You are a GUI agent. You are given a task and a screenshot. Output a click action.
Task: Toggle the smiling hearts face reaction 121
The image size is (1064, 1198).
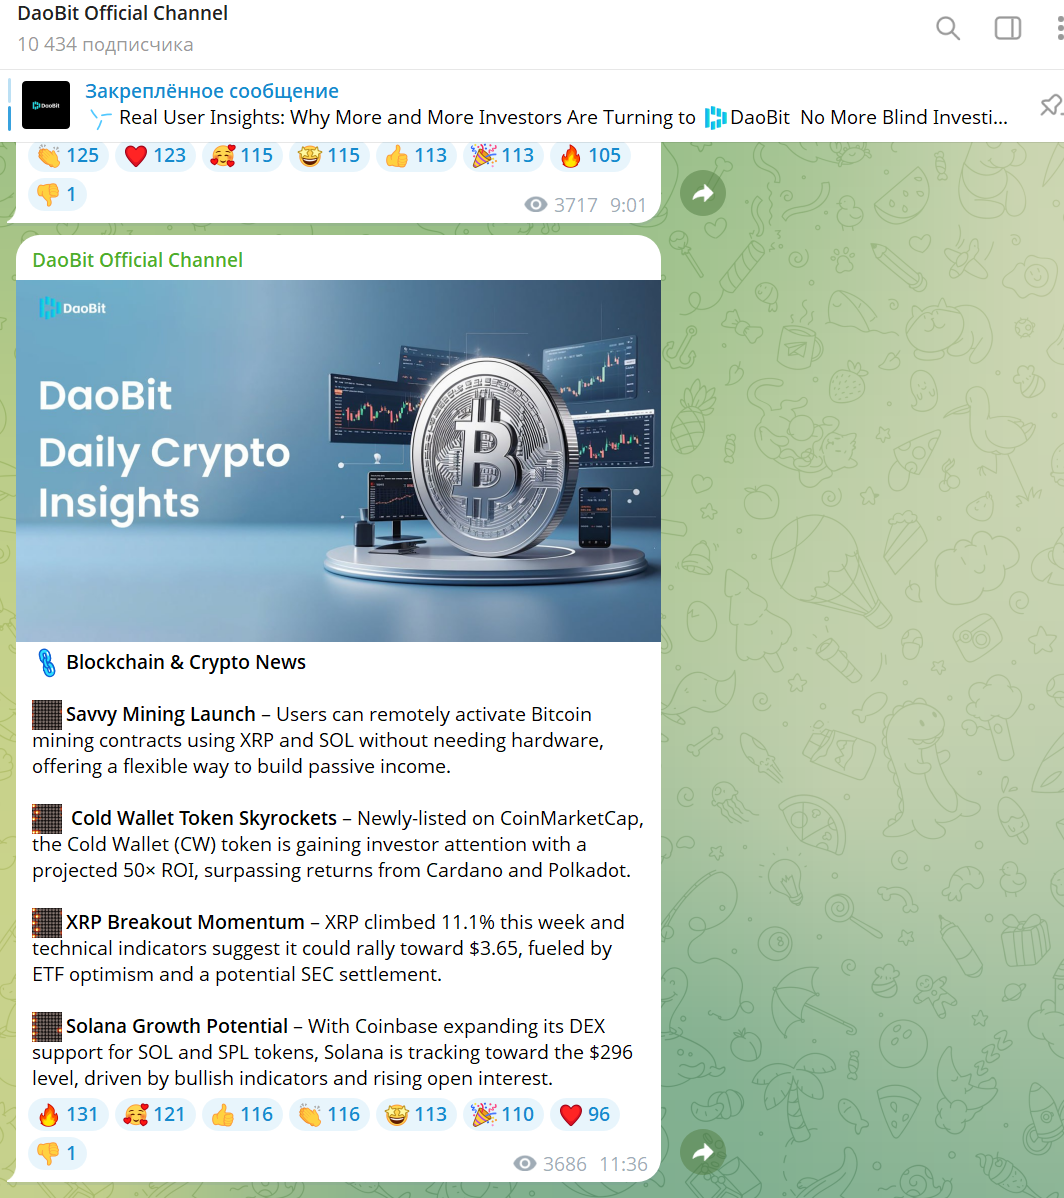(x=156, y=1115)
